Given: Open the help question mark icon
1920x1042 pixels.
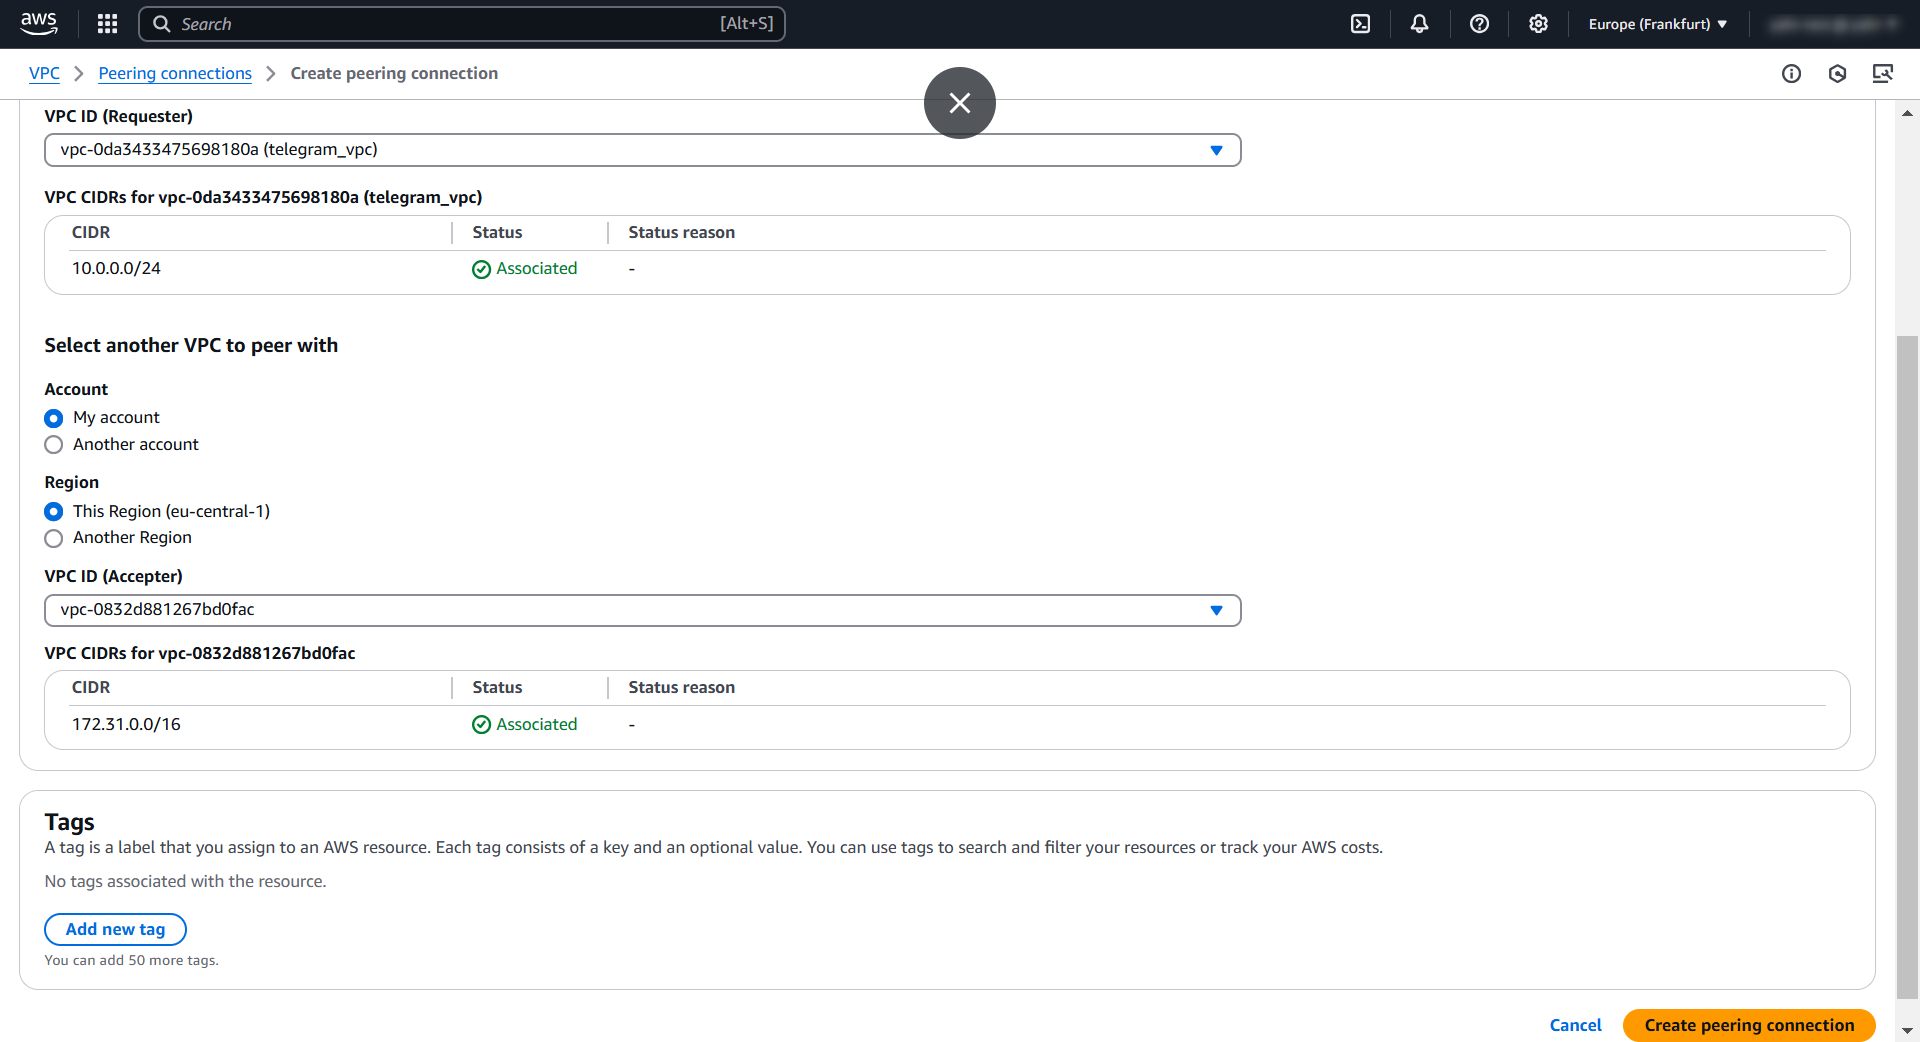Looking at the screenshot, I should (1479, 24).
